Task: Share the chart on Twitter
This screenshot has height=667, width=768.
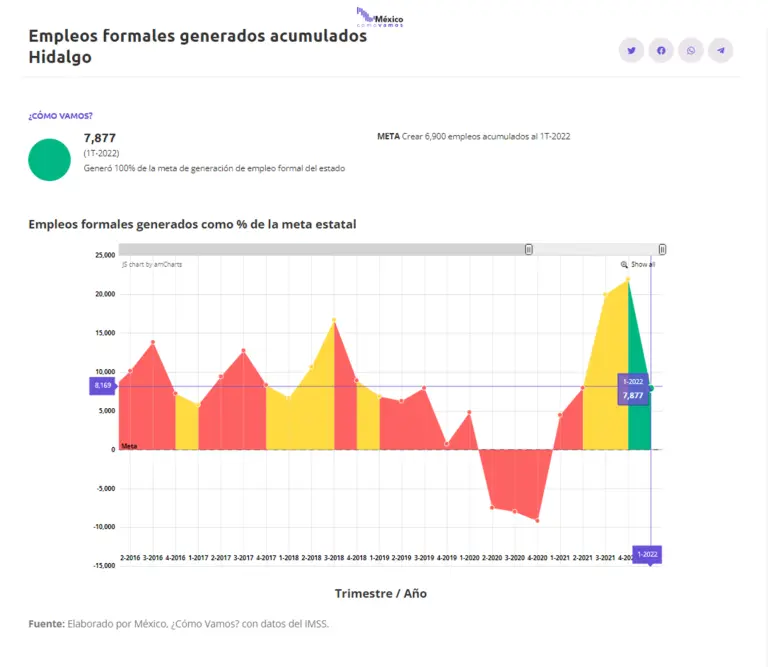Action: click(631, 51)
